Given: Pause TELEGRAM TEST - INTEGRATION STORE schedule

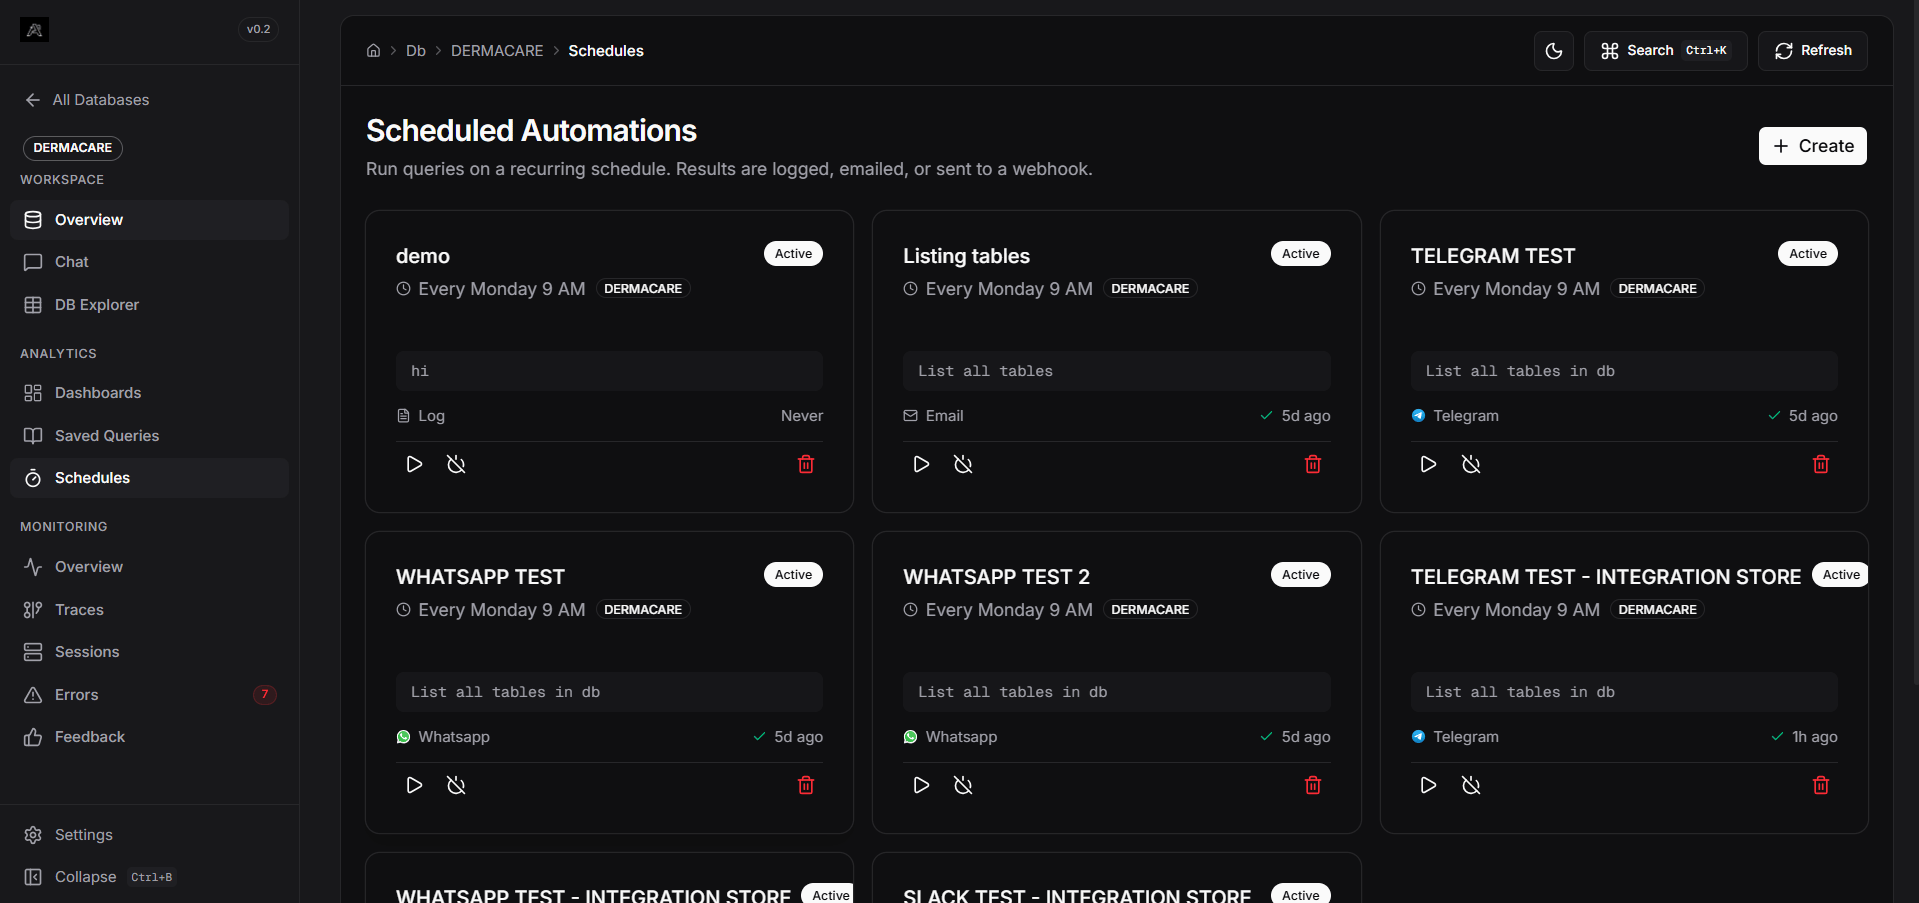Looking at the screenshot, I should point(1471,785).
